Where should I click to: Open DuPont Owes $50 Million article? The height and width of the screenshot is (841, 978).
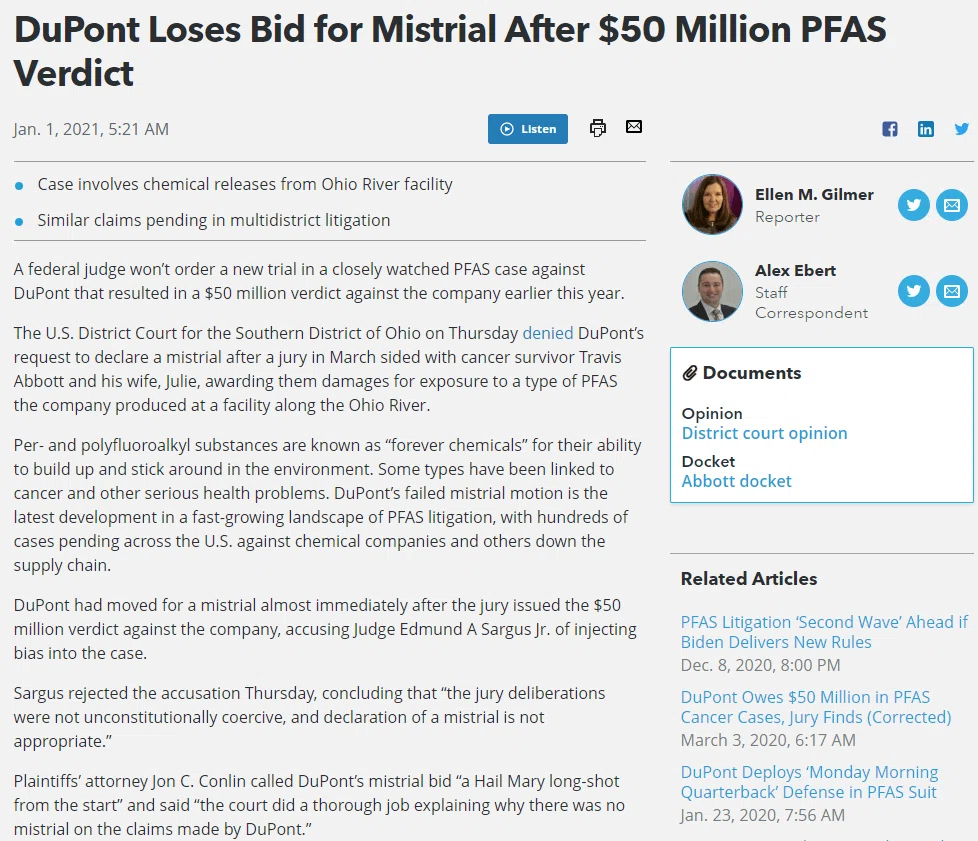tap(816, 707)
